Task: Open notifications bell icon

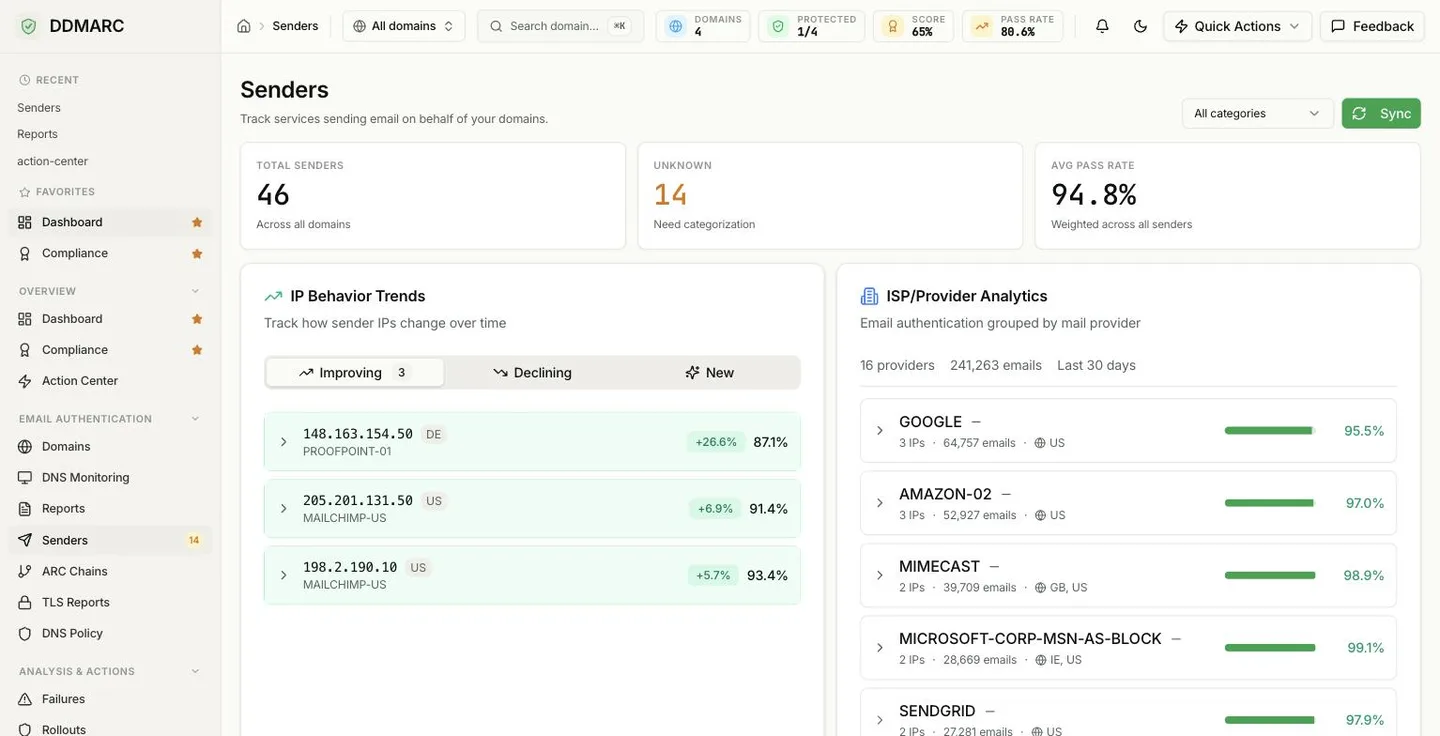Action: (x=1102, y=26)
